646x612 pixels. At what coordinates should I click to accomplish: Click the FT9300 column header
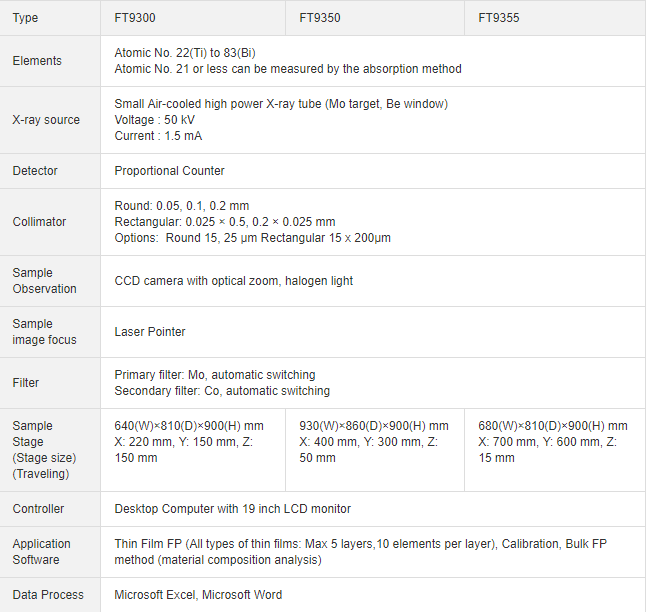point(135,18)
